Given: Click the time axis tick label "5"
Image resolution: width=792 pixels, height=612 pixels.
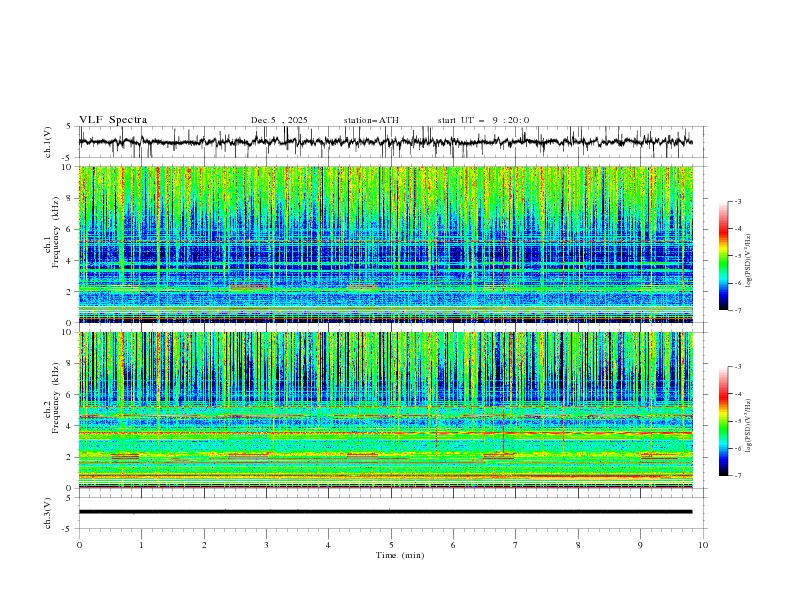Looking at the screenshot, I should 391,545.
